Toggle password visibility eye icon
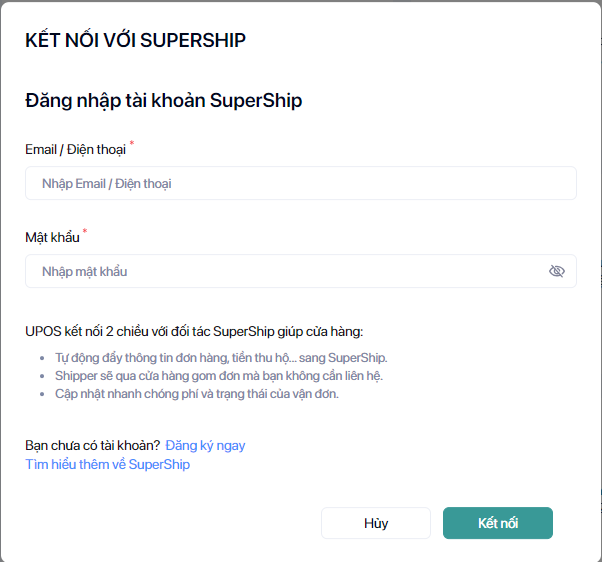This screenshot has width=602, height=562. [557, 271]
